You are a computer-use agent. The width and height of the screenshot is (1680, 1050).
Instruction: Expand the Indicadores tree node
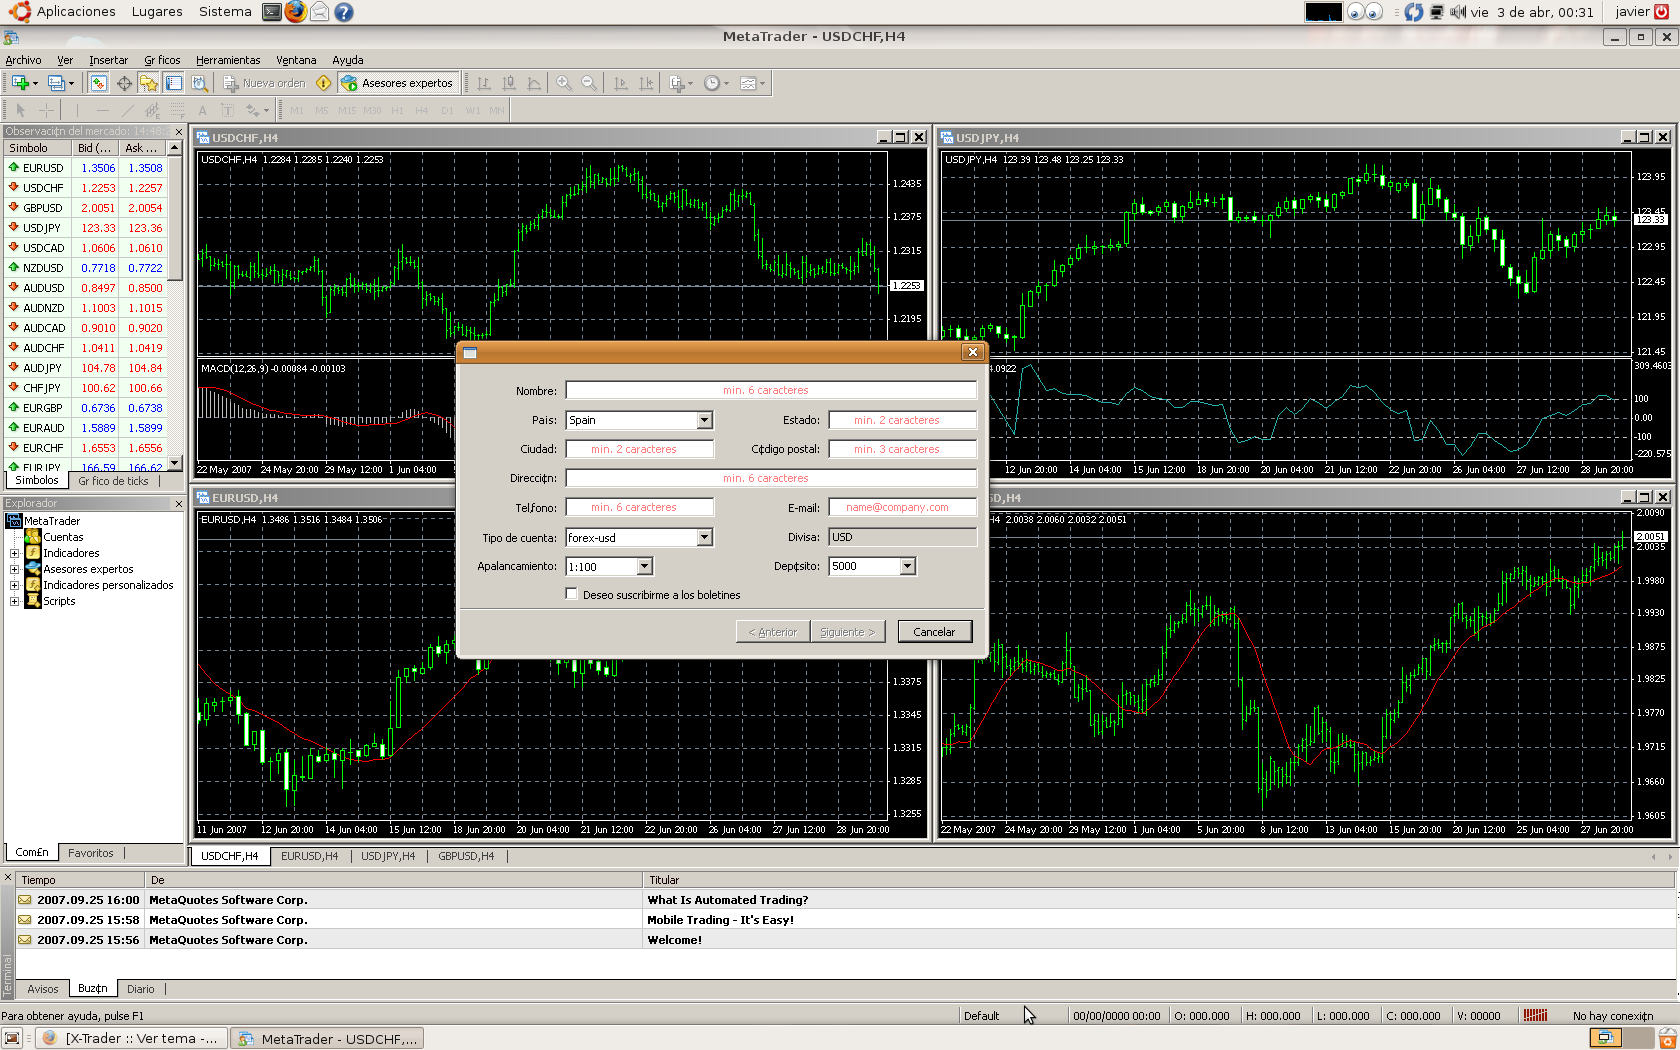[14, 553]
